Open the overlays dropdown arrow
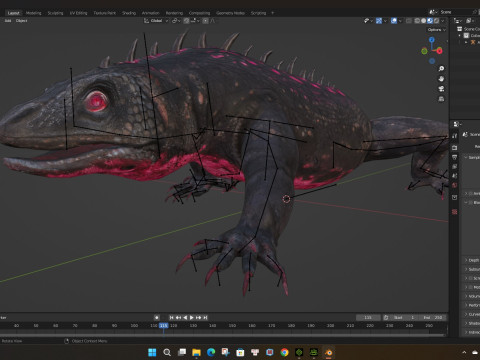The image size is (480, 360). point(400,21)
